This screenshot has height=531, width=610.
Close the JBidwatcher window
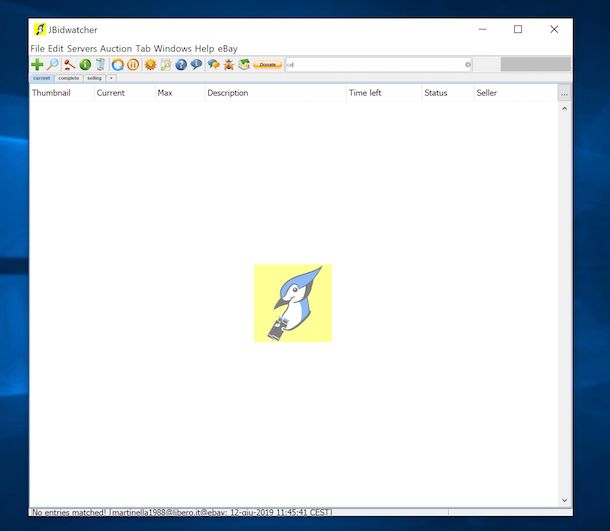[554, 29]
